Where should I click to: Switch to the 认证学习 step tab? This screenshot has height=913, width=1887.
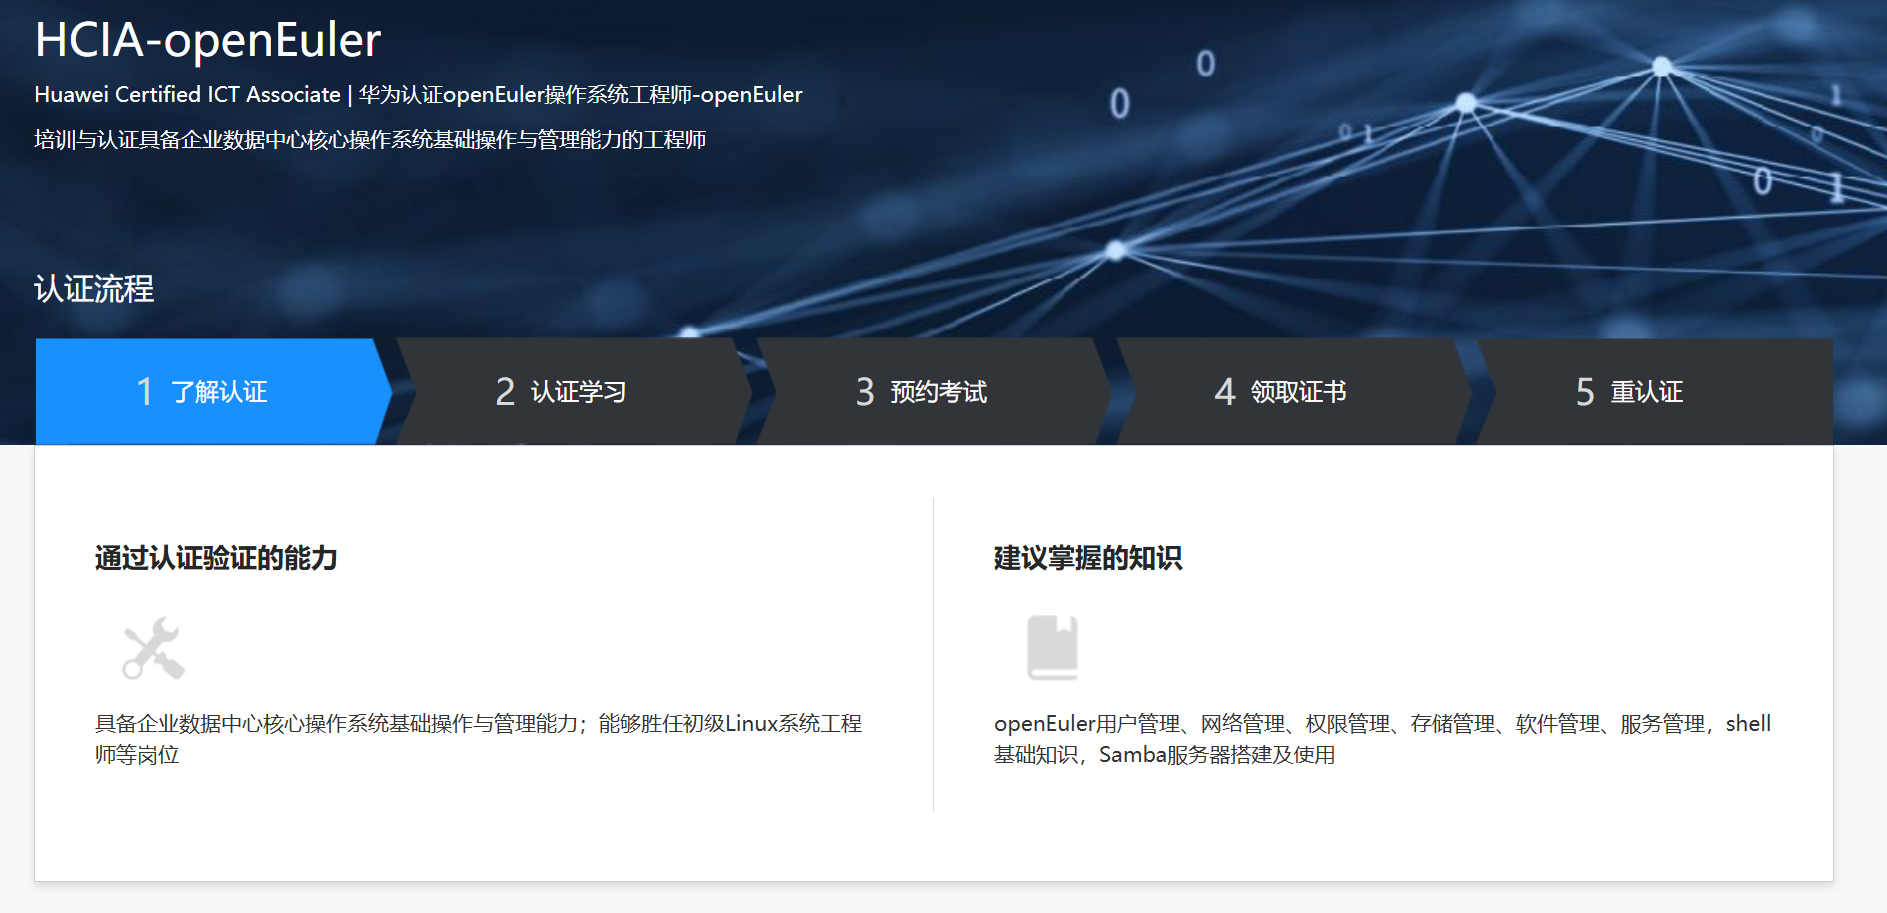pos(573,391)
